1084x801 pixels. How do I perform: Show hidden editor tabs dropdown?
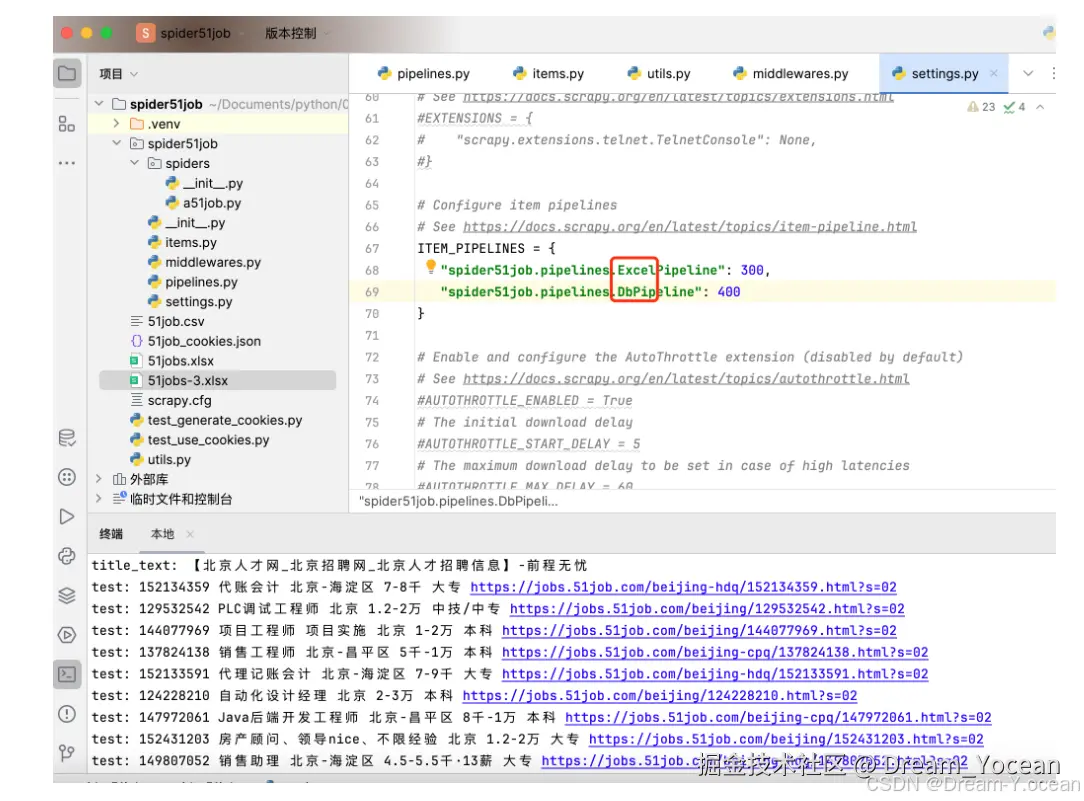coord(1028,73)
